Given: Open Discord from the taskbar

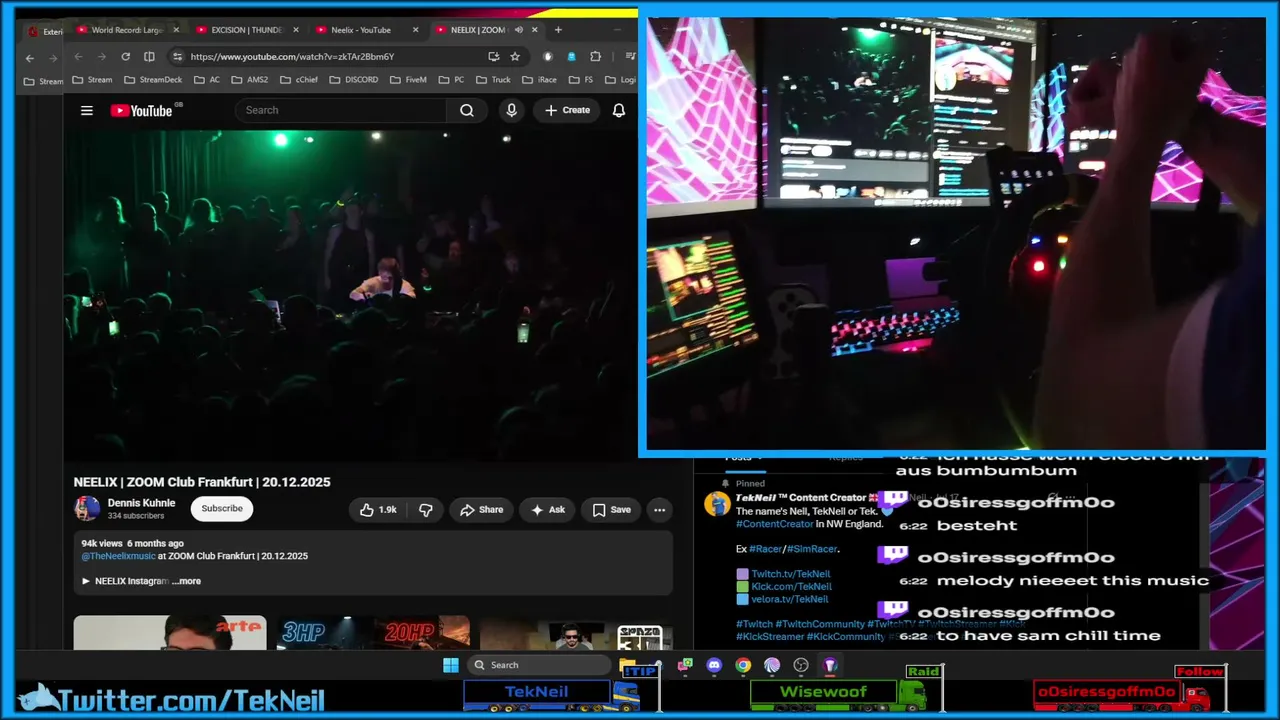Looking at the screenshot, I should tap(714, 665).
